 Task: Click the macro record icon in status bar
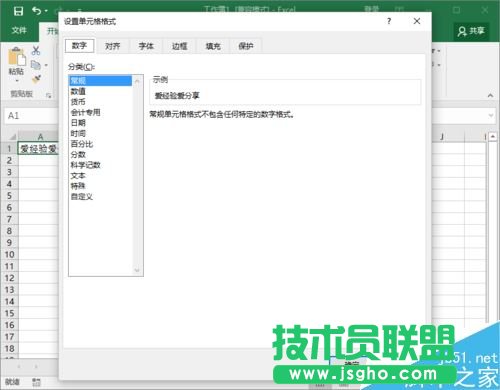pos(37,382)
